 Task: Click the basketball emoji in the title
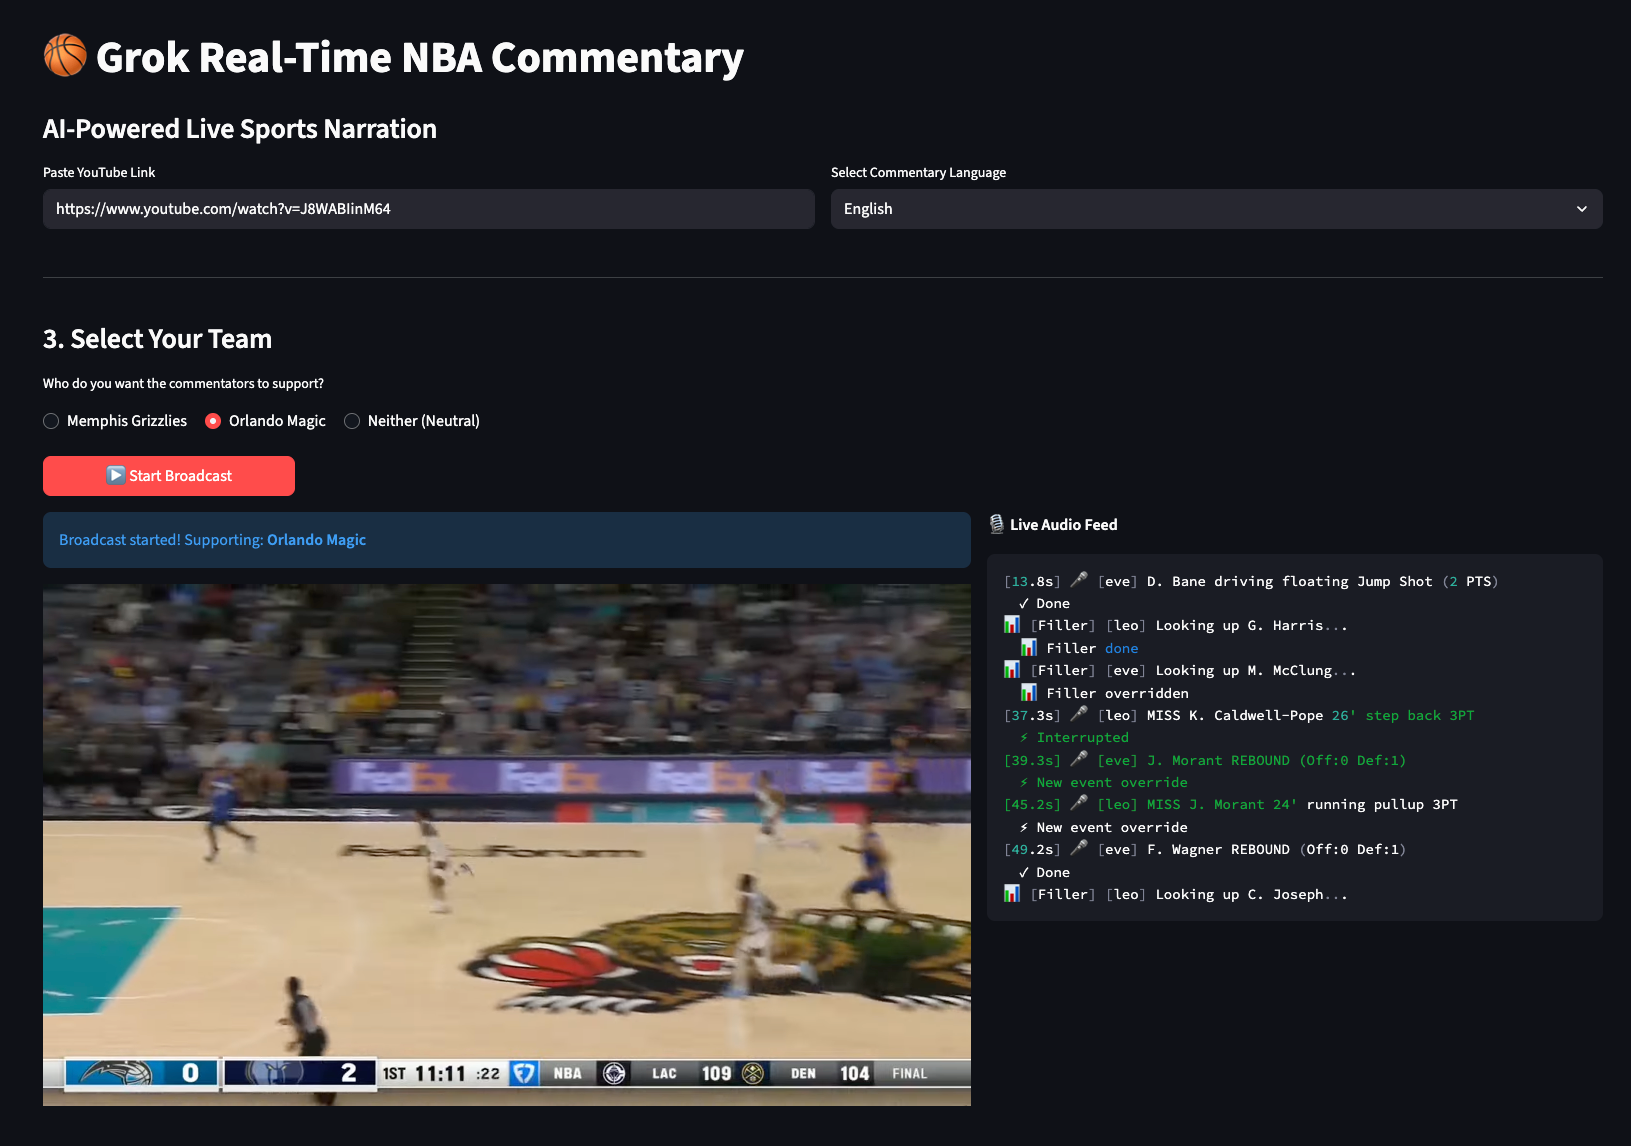[x=65, y=56]
